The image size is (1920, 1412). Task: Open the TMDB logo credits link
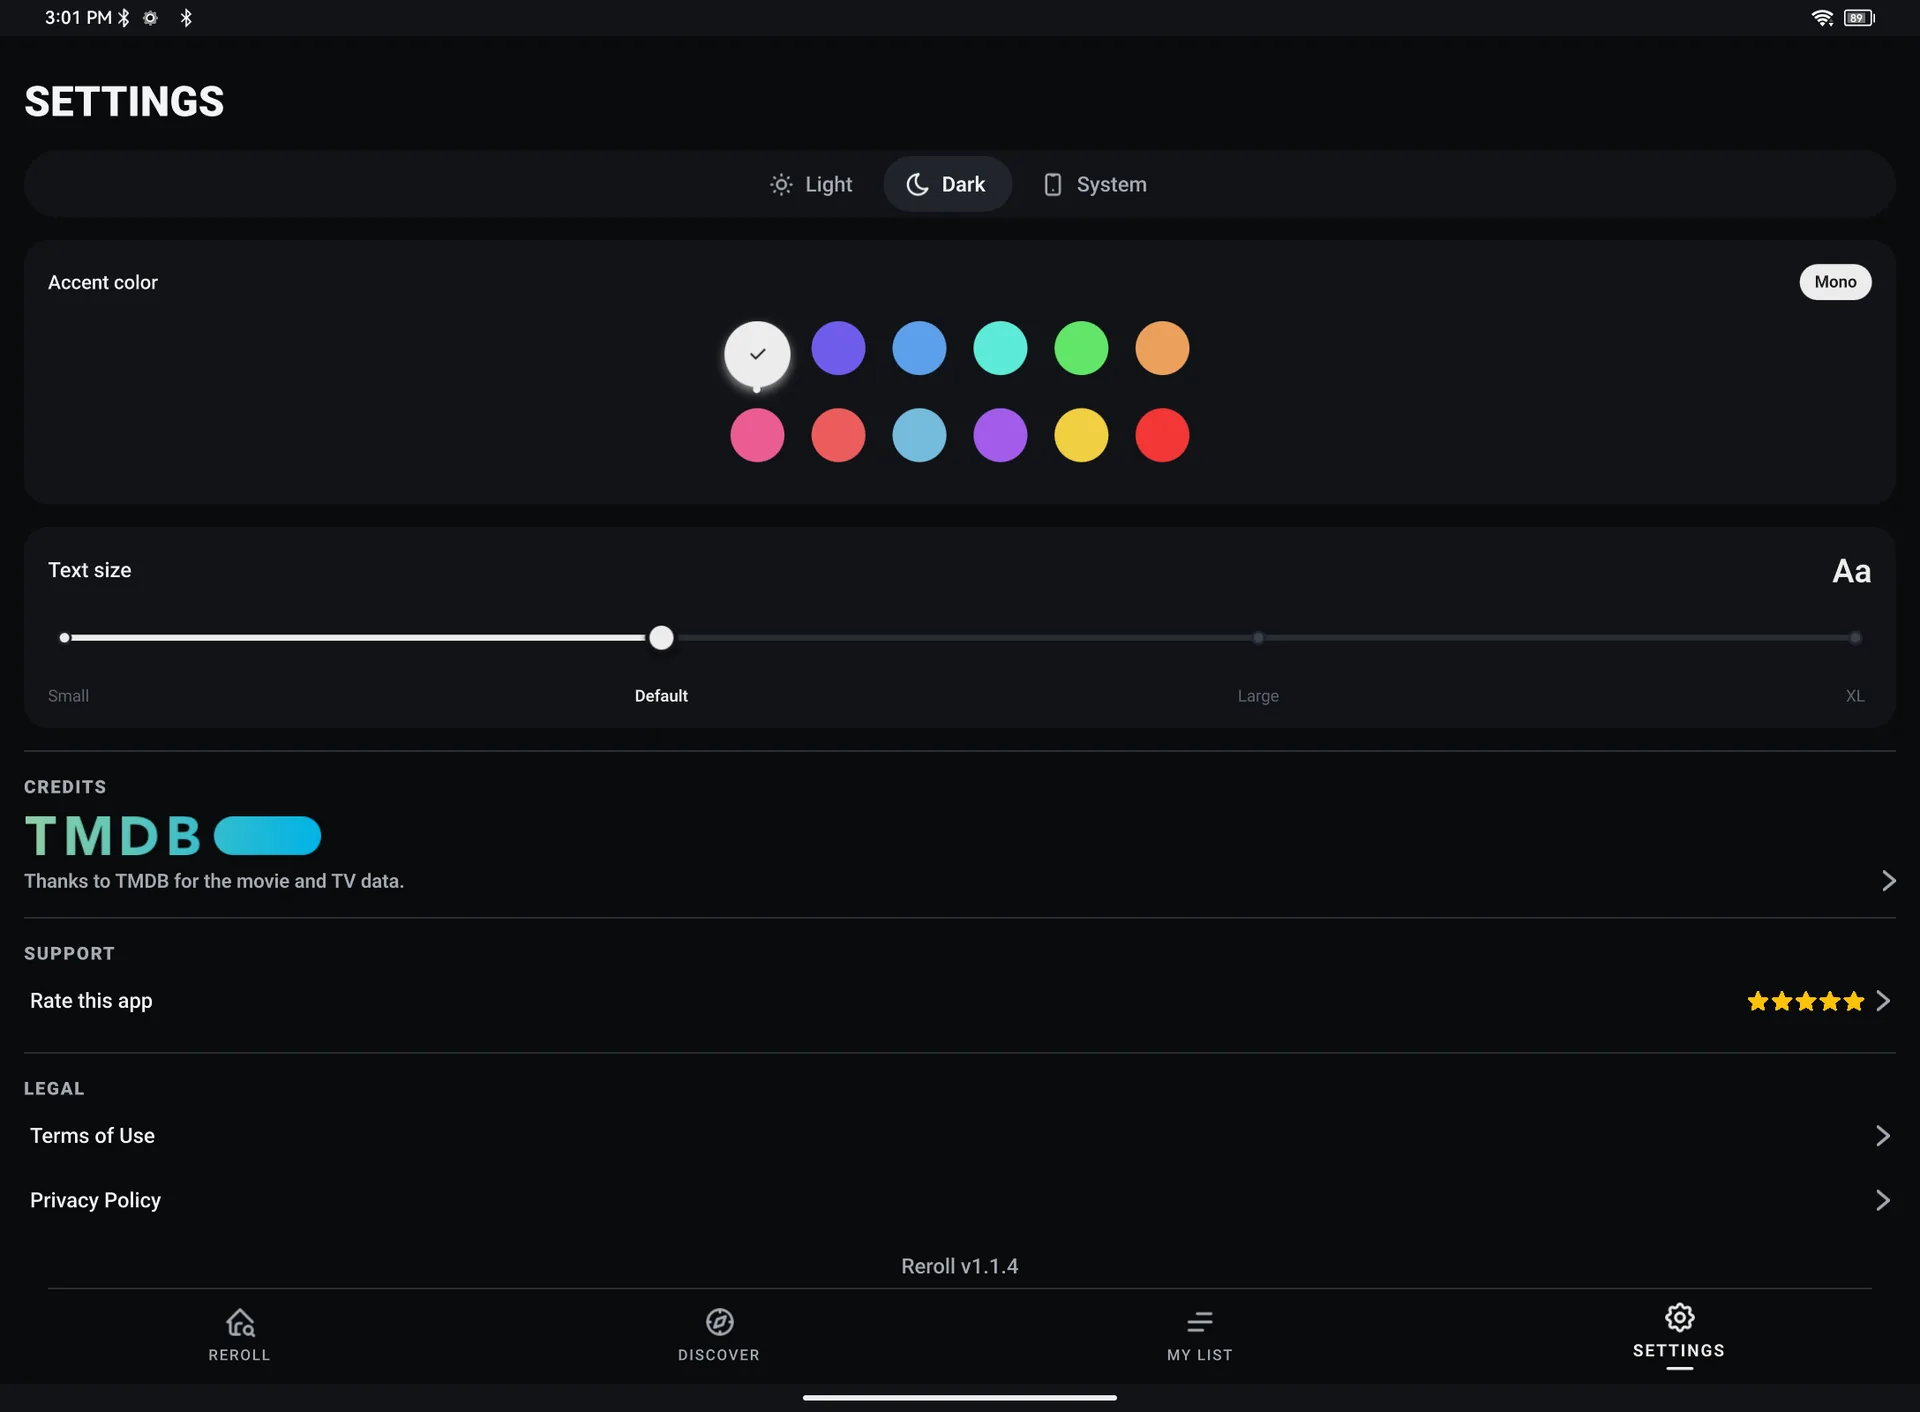pos(172,836)
